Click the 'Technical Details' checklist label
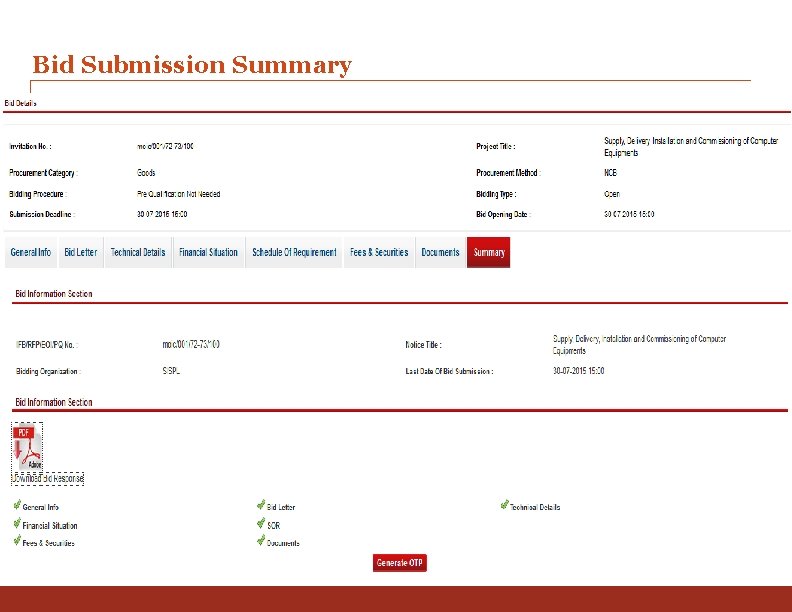 pyautogui.click(x=535, y=507)
